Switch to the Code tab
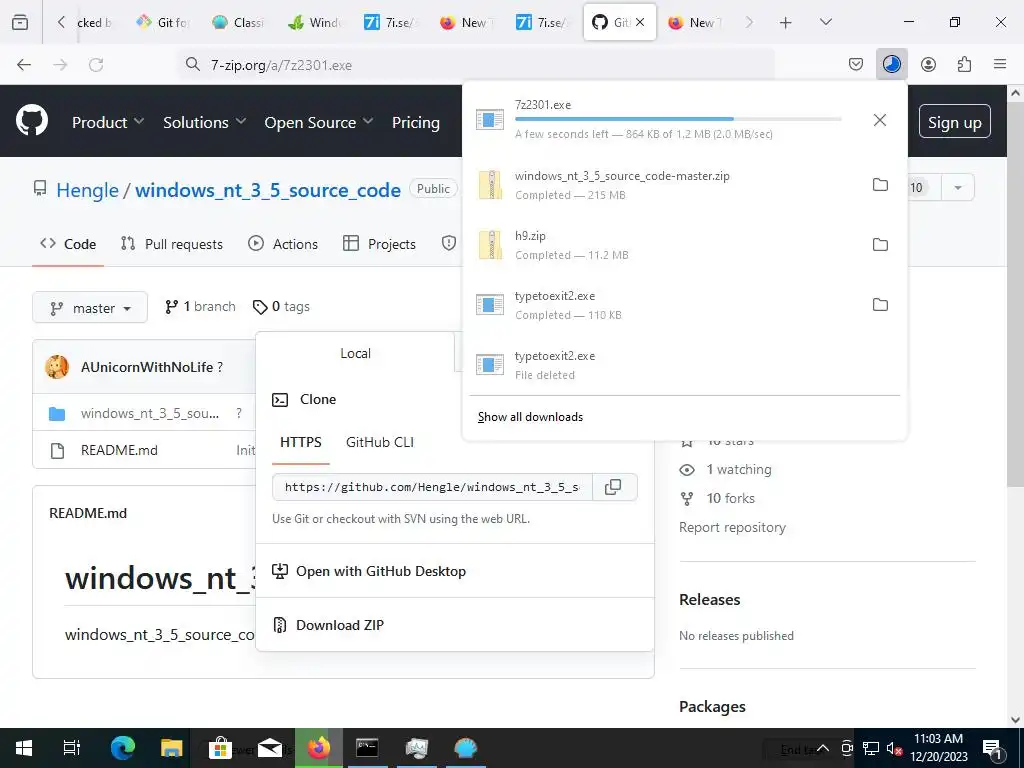 (68, 244)
